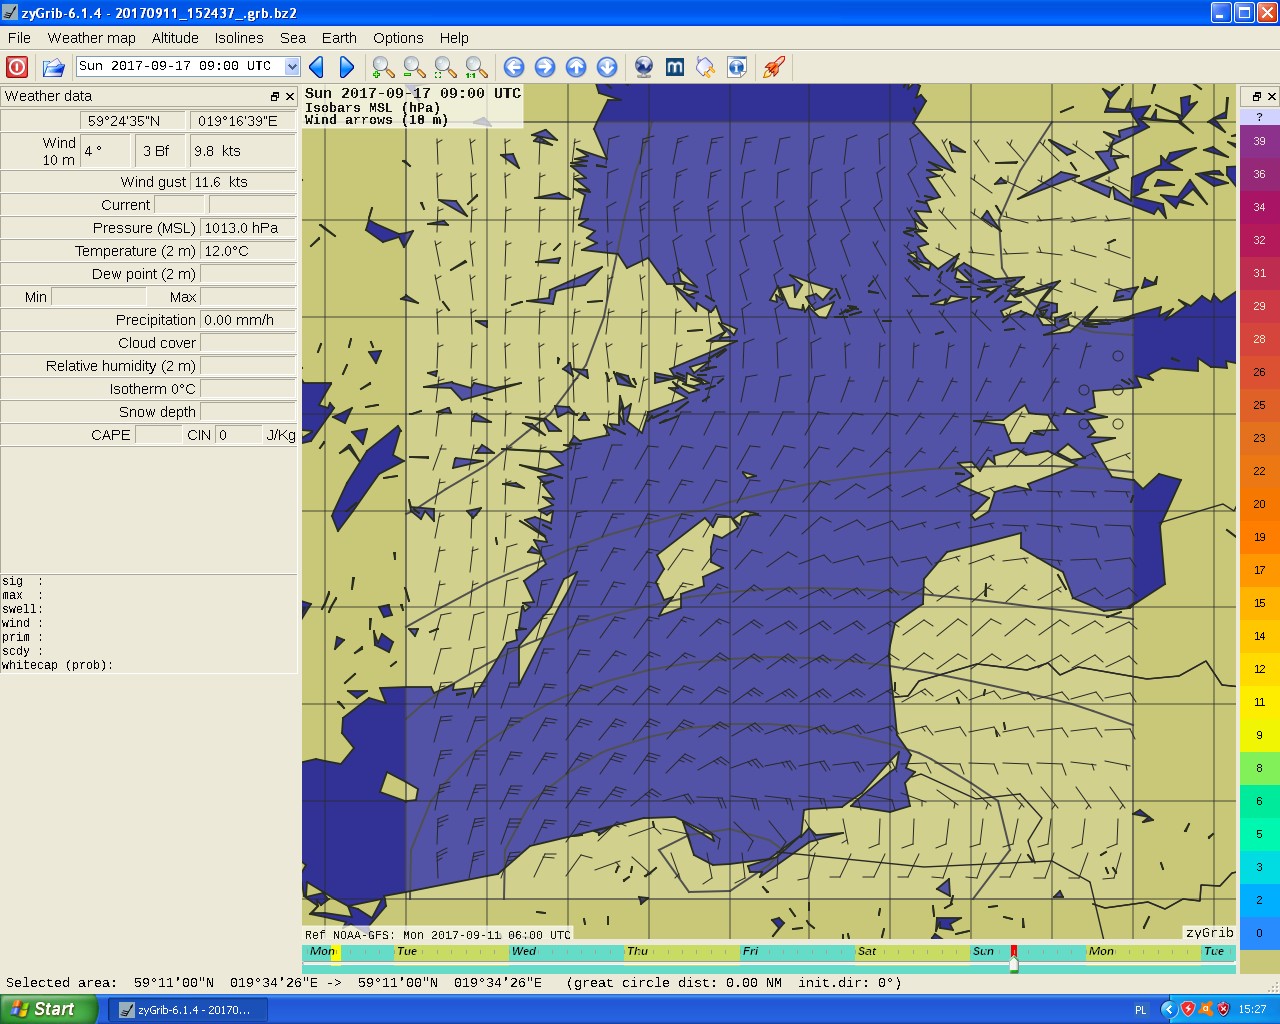Close the color scale panel
Image resolution: width=1280 pixels, height=1024 pixels.
pyautogui.click(x=1272, y=97)
